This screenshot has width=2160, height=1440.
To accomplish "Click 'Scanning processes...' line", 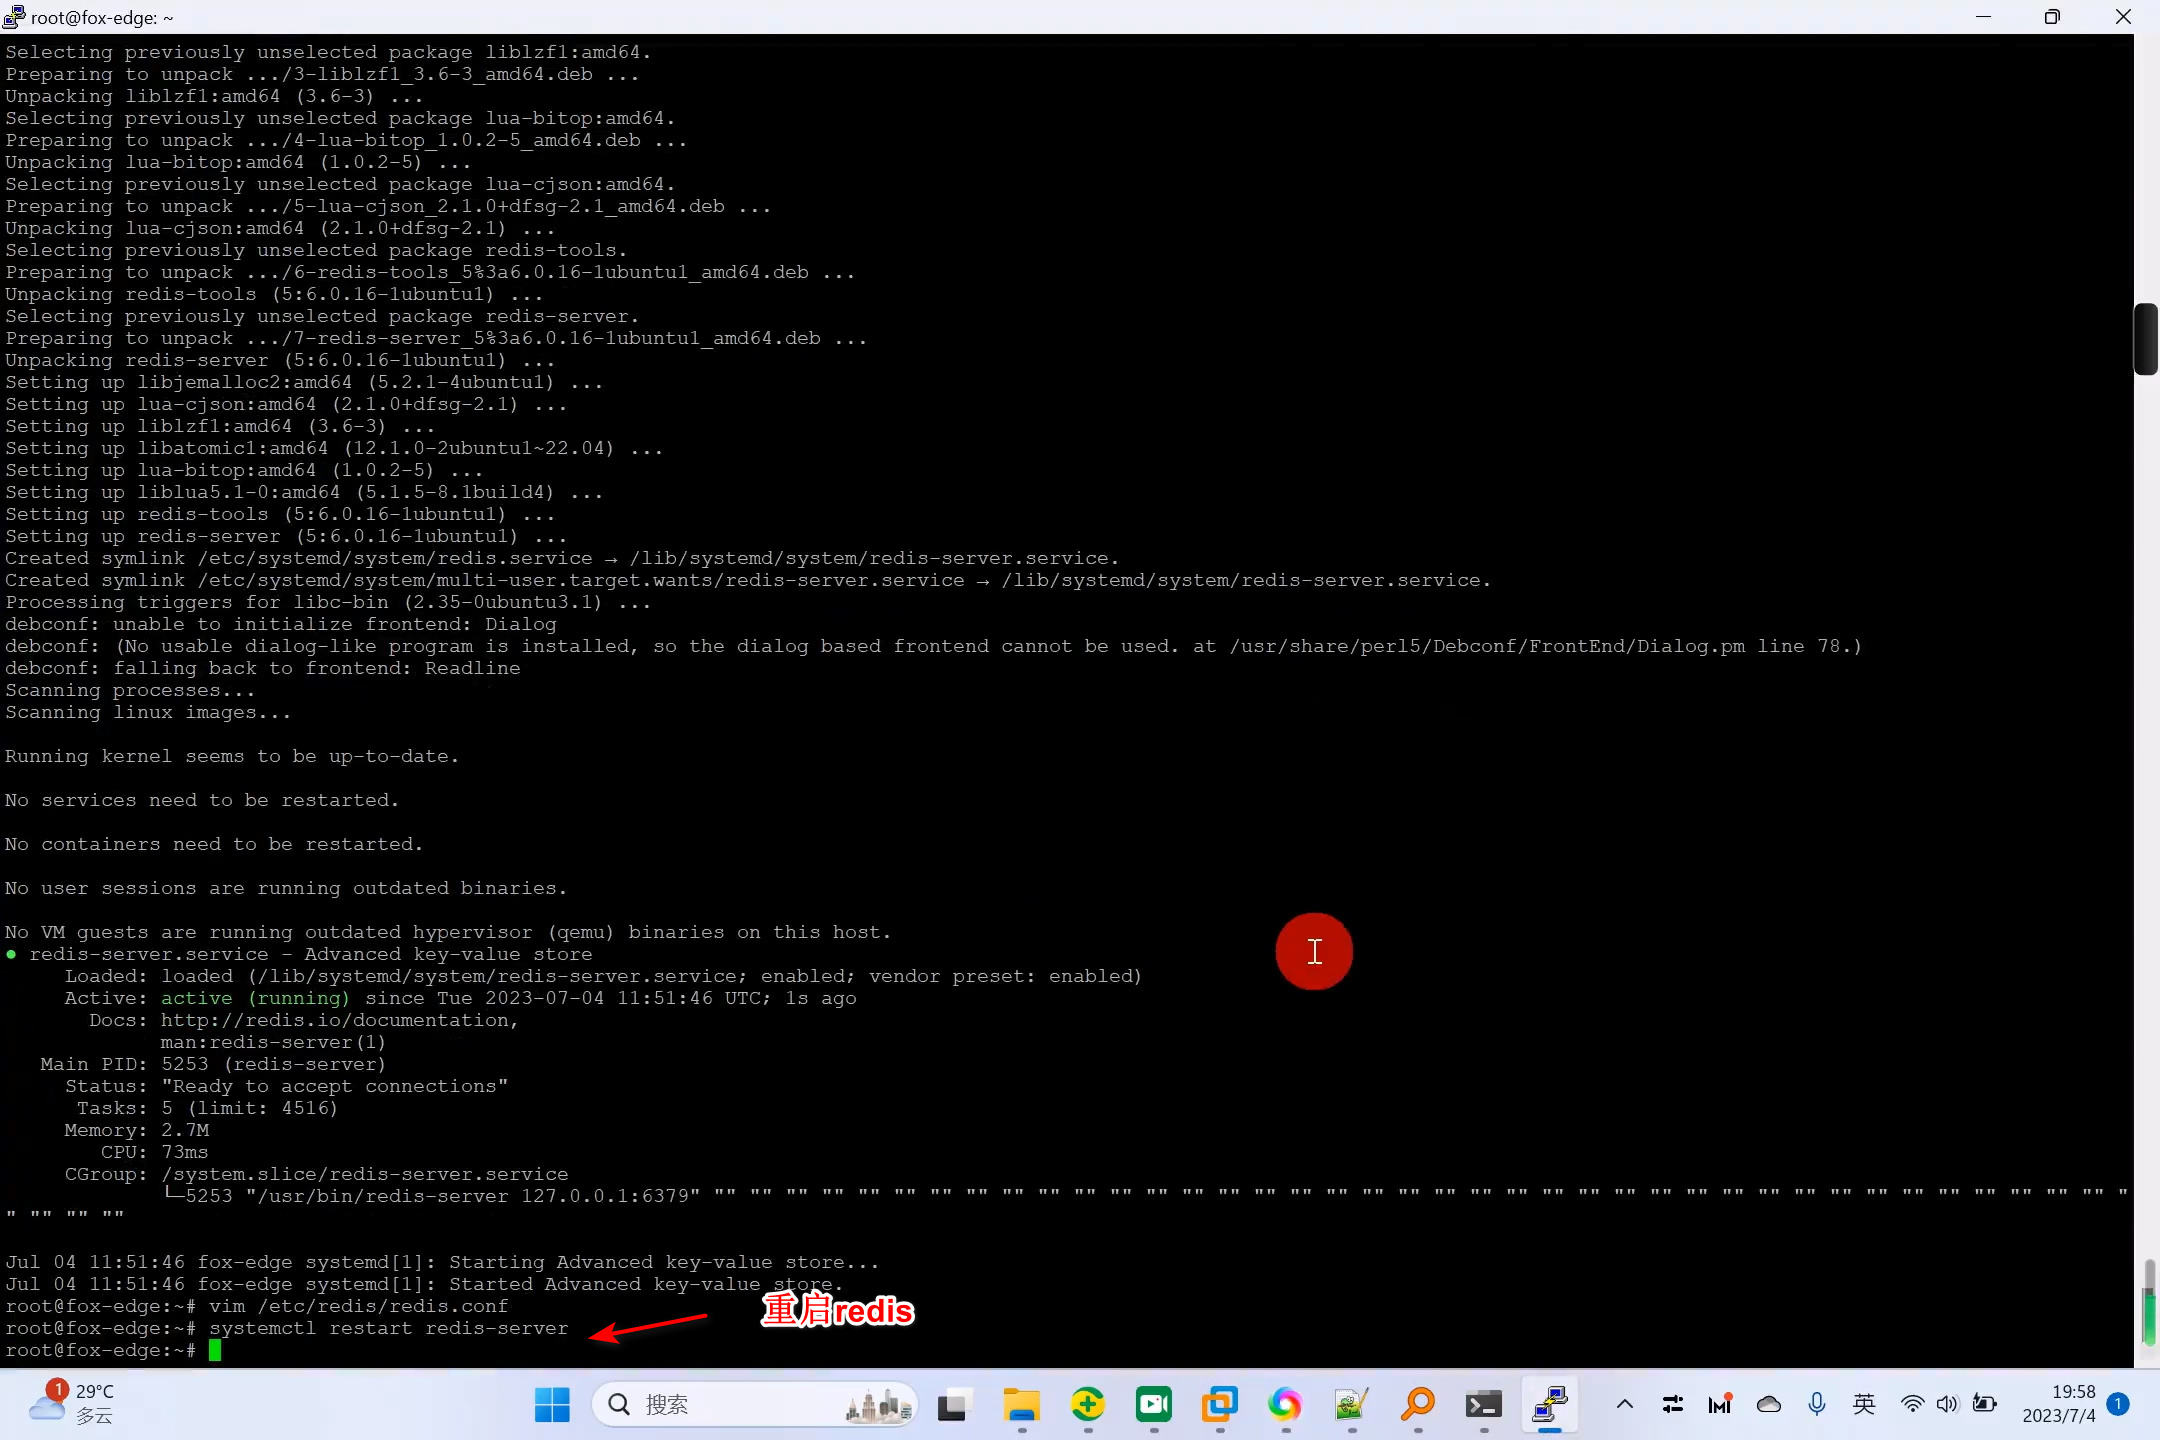I will tap(130, 691).
